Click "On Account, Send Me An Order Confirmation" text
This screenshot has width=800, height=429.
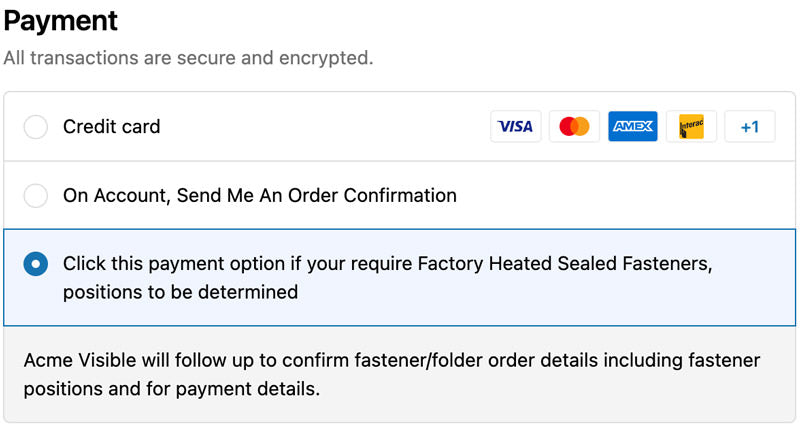click(x=260, y=196)
